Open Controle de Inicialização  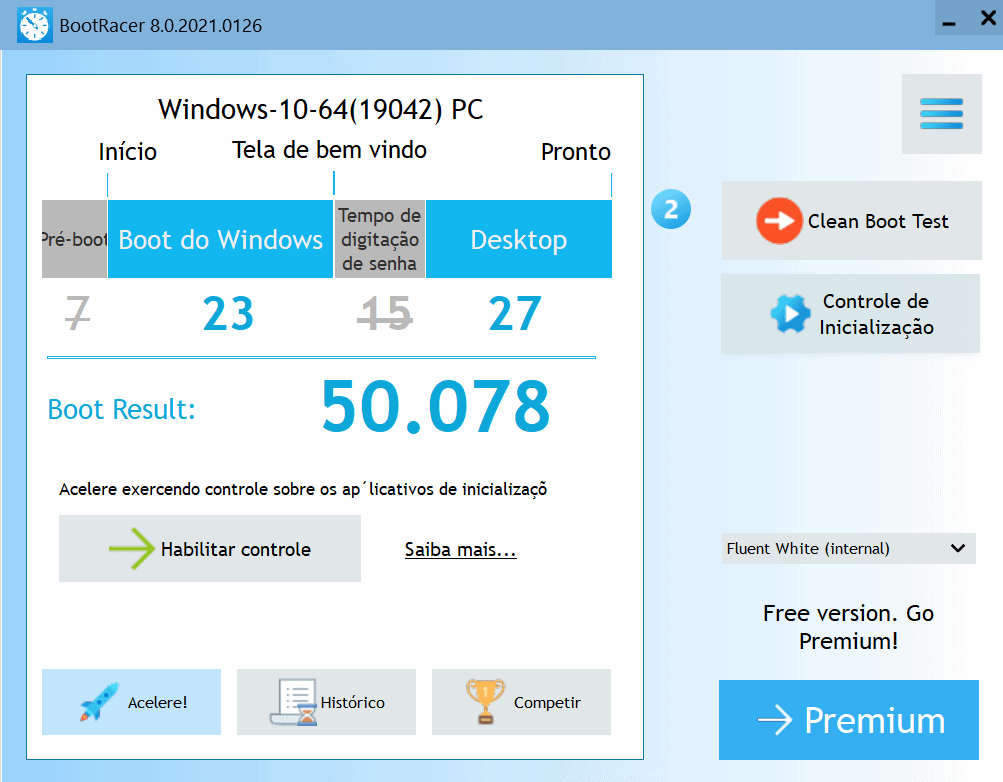point(850,314)
